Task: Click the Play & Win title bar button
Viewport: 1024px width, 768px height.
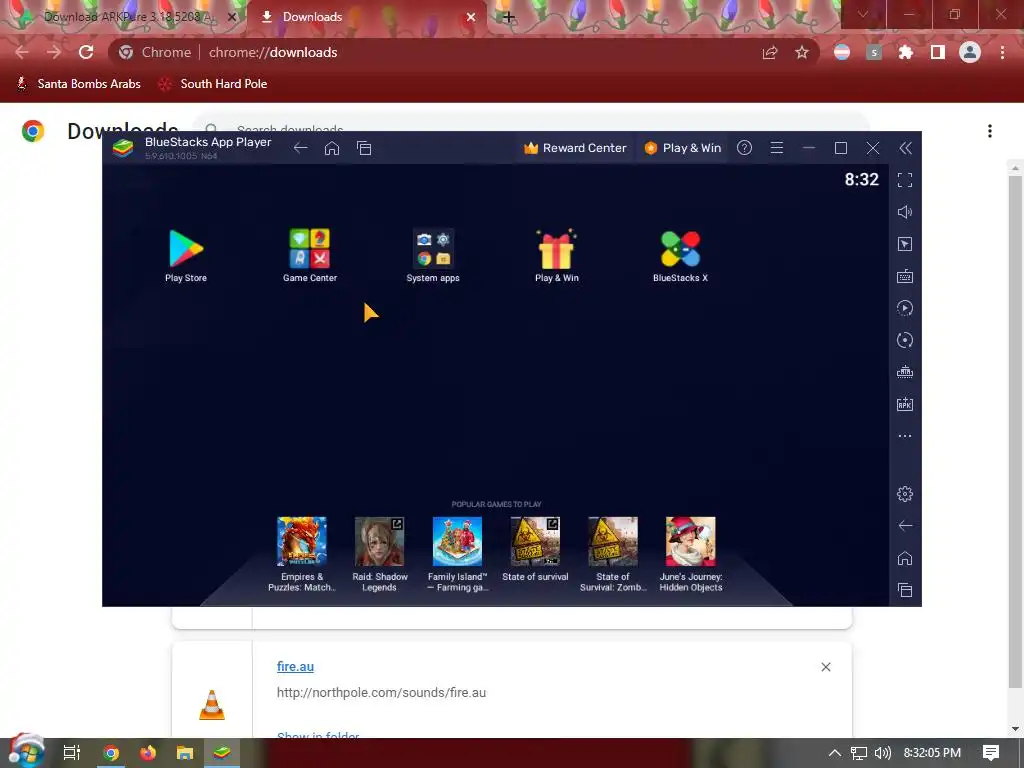Action: pos(682,148)
